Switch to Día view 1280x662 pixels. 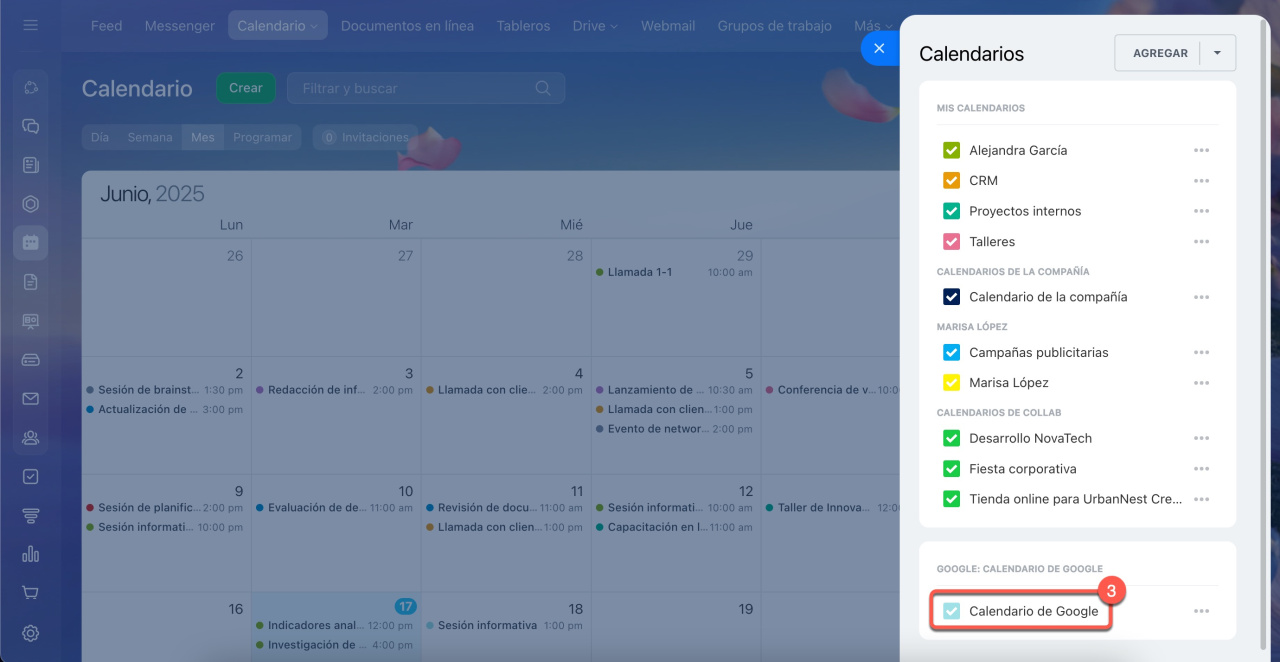click(x=100, y=137)
